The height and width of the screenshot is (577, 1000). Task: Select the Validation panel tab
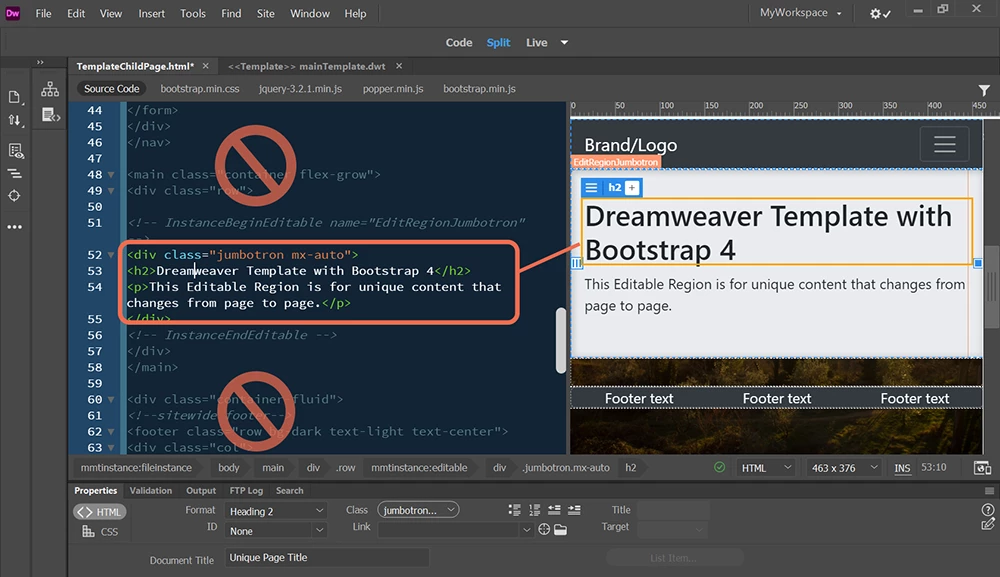click(151, 491)
